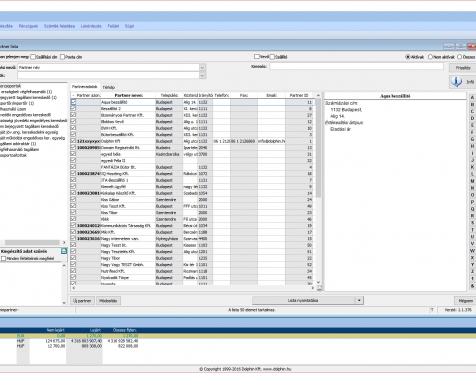Sort by the Email column header
Image resolution: width=476 pixels, height=373 pixels.
(x=271, y=95)
